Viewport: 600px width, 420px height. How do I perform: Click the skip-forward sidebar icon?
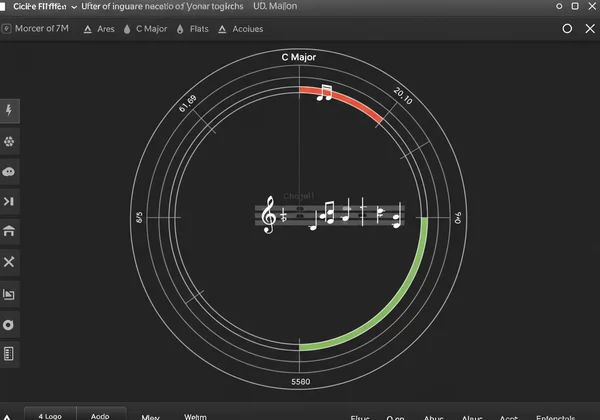coord(9,202)
